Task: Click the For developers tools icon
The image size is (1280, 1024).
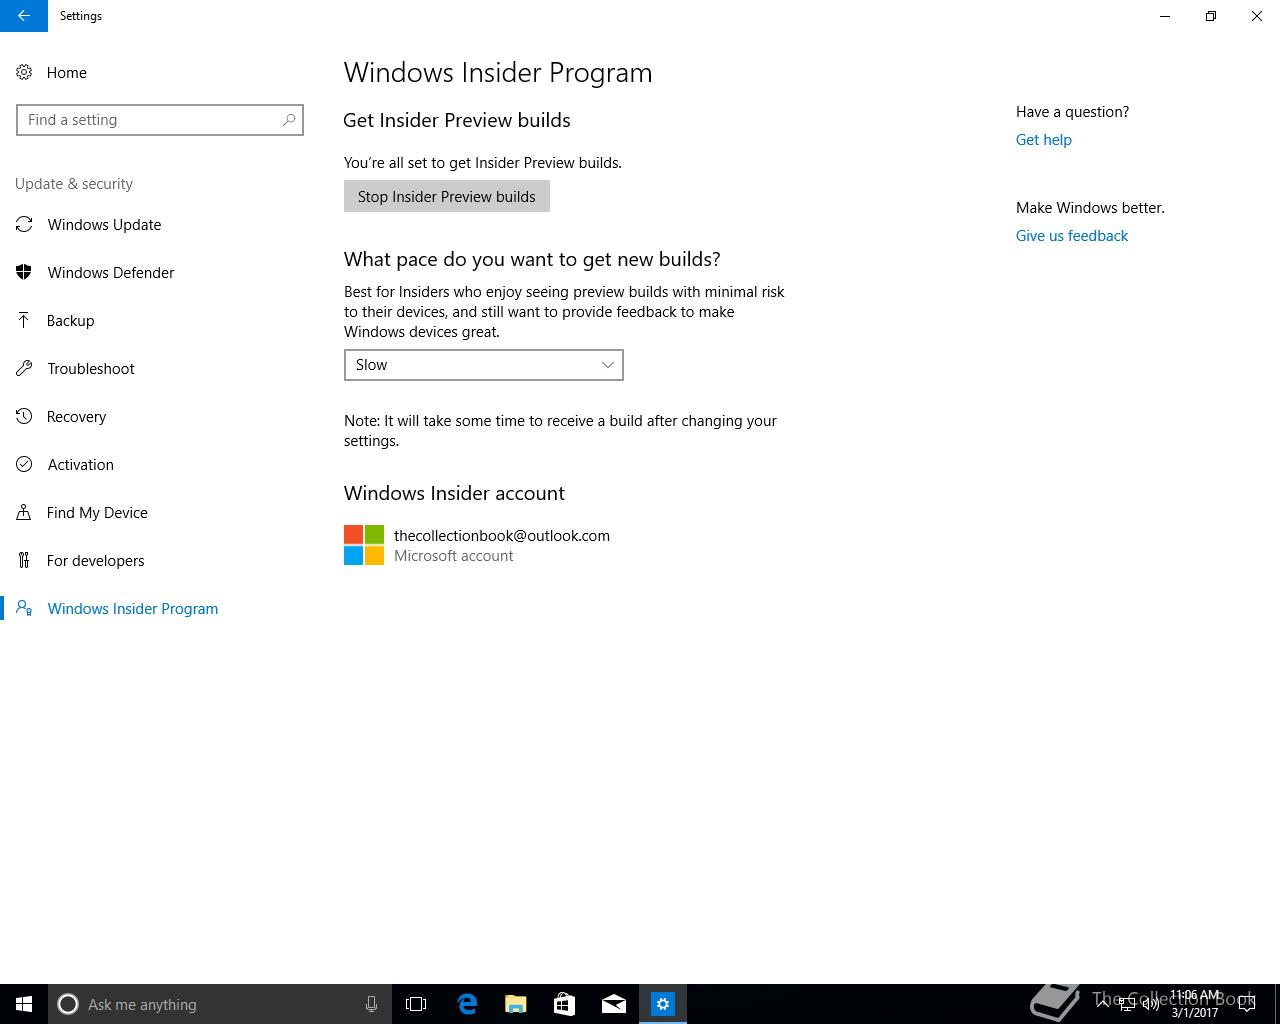Action: pyautogui.click(x=24, y=561)
